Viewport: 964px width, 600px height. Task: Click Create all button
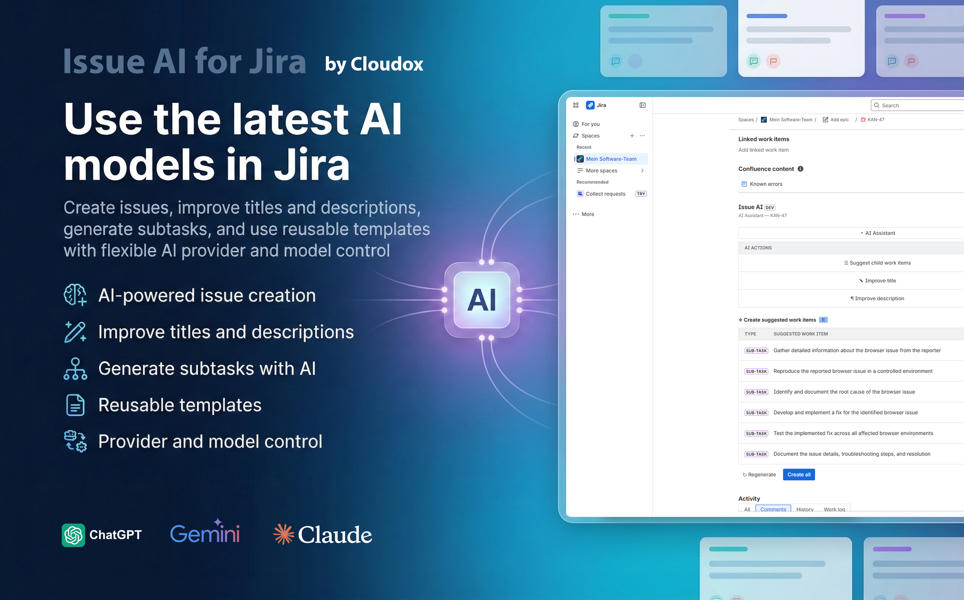pyautogui.click(x=799, y=475)
